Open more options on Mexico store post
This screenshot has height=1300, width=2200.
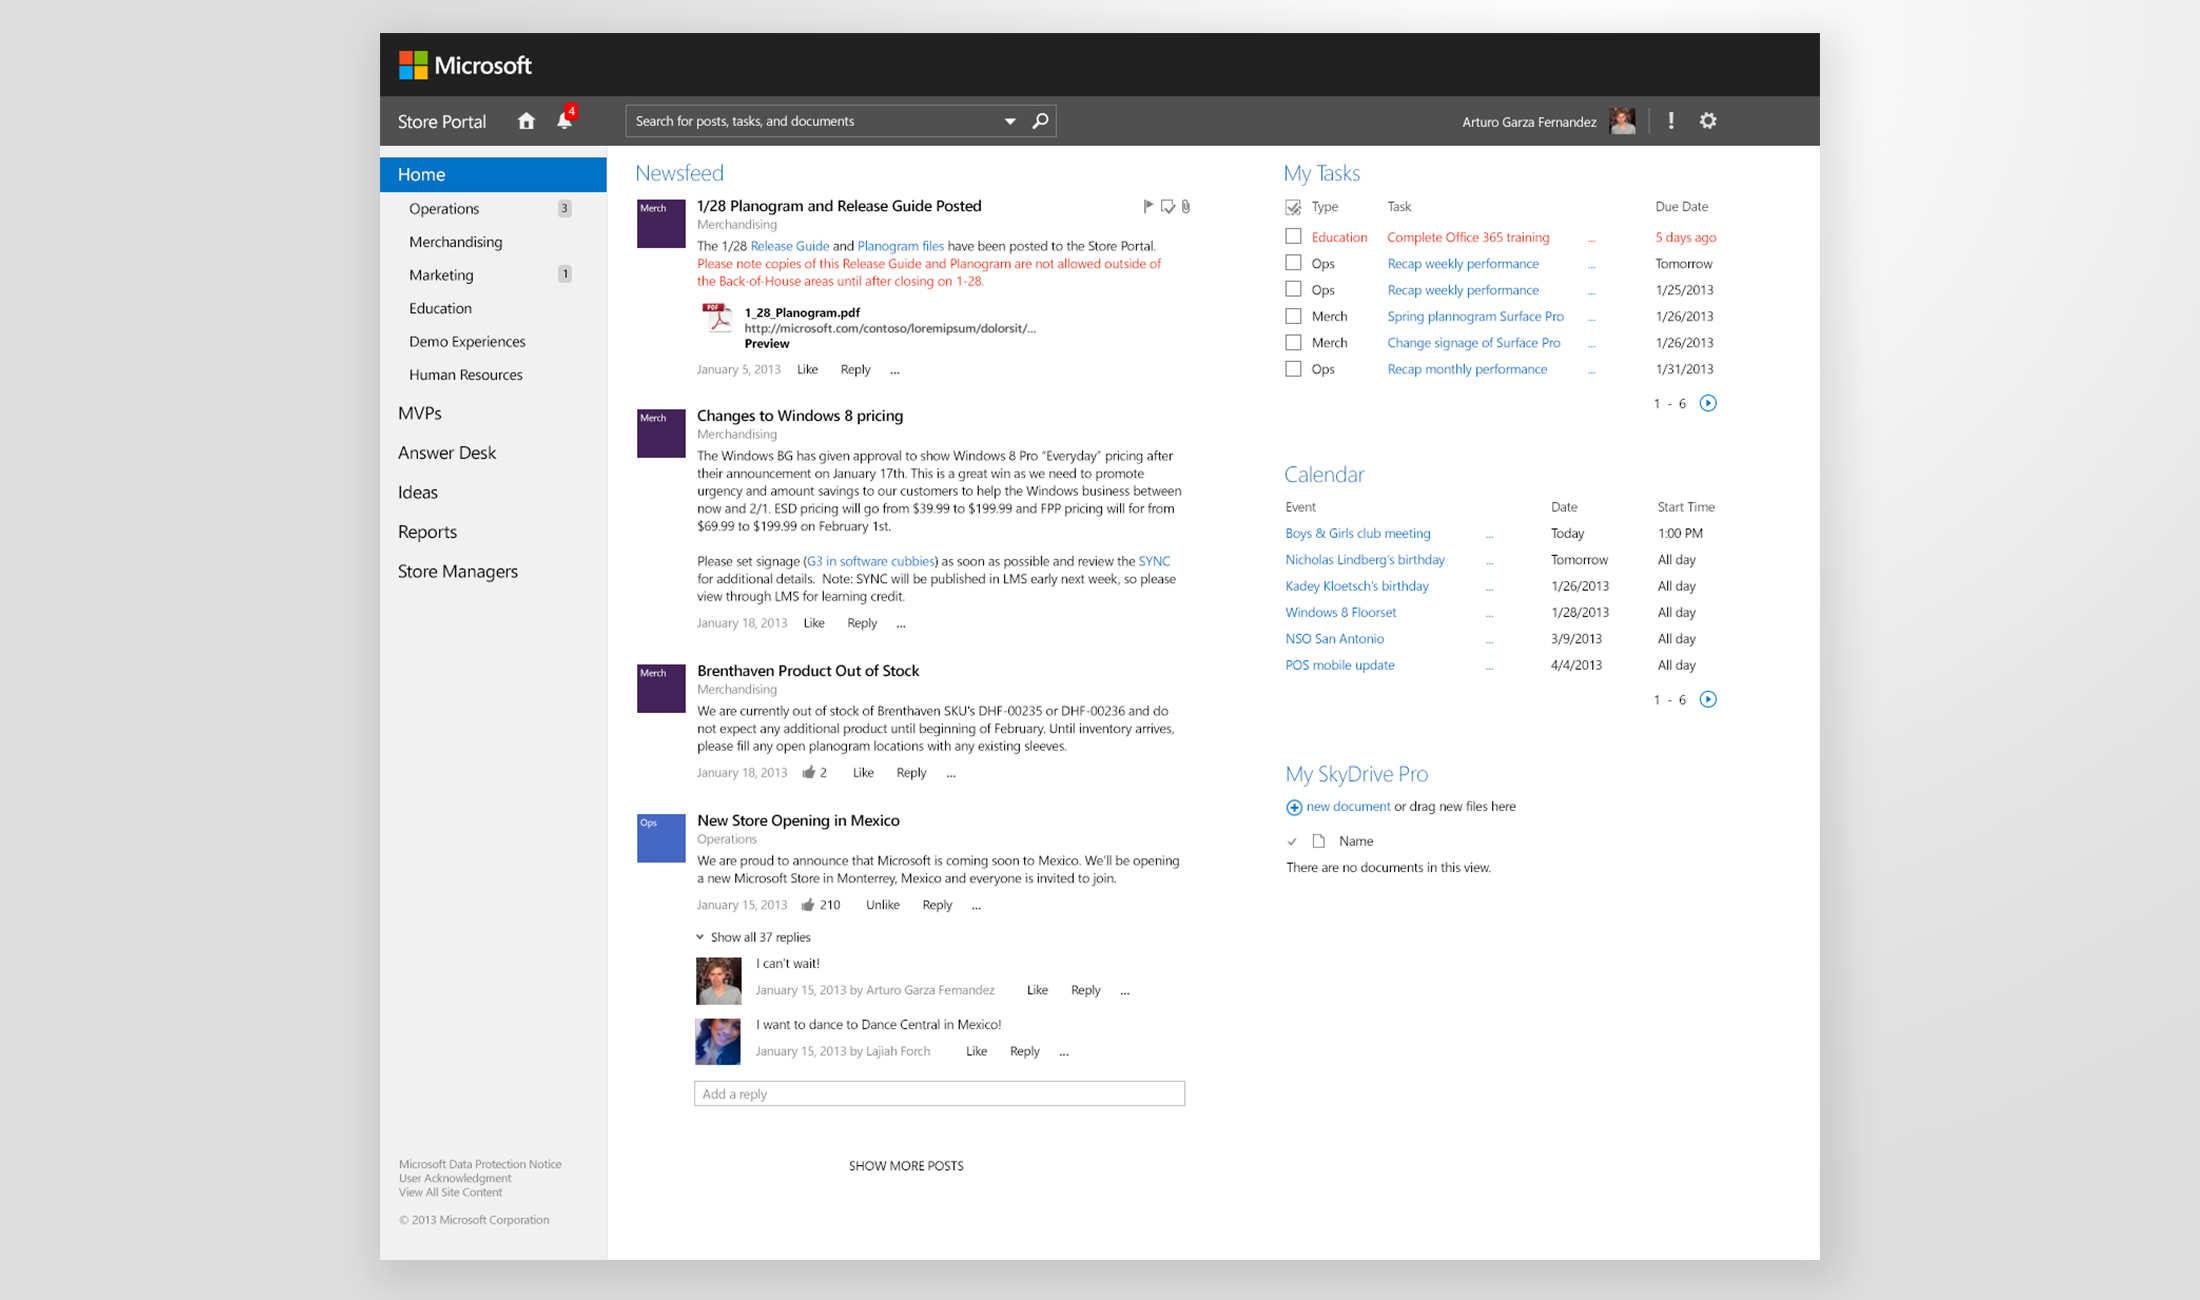tap(976, 907)
